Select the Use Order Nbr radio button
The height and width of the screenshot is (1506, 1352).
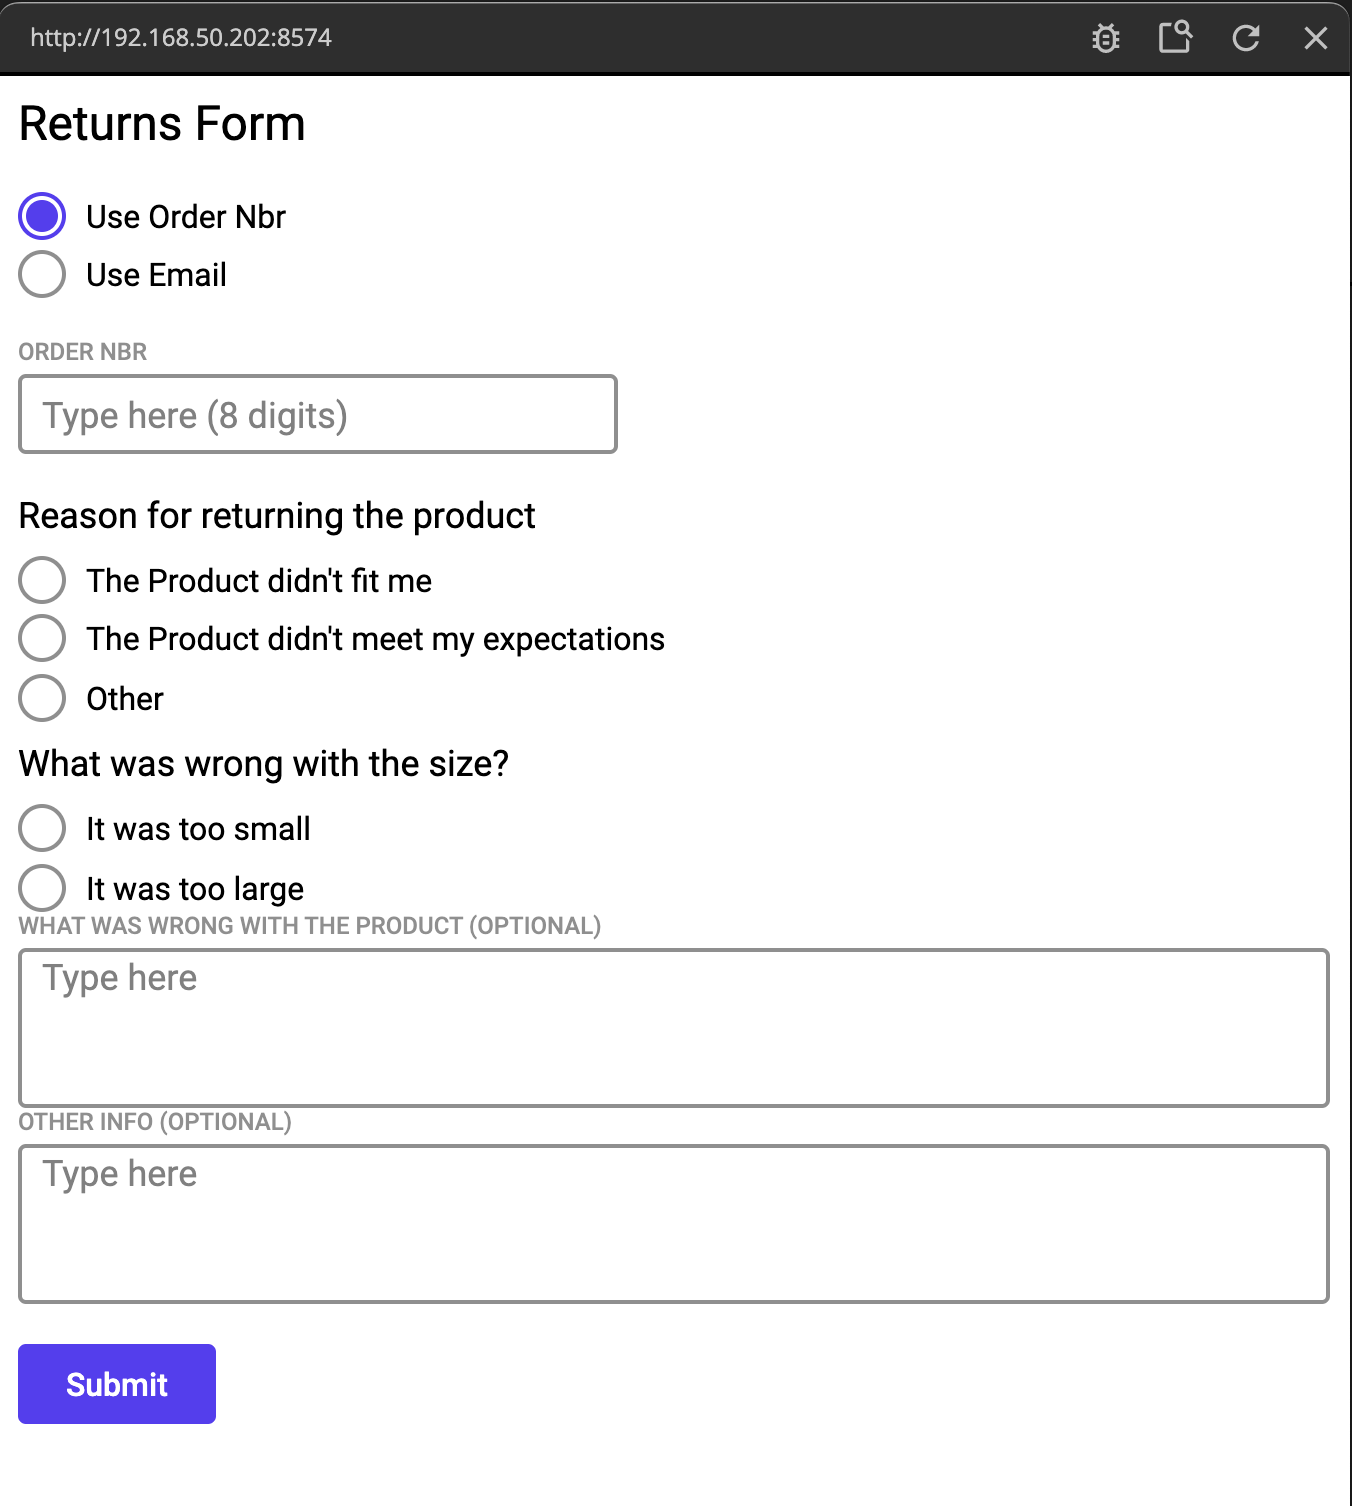pyautogui.click(x=42, y=216)
